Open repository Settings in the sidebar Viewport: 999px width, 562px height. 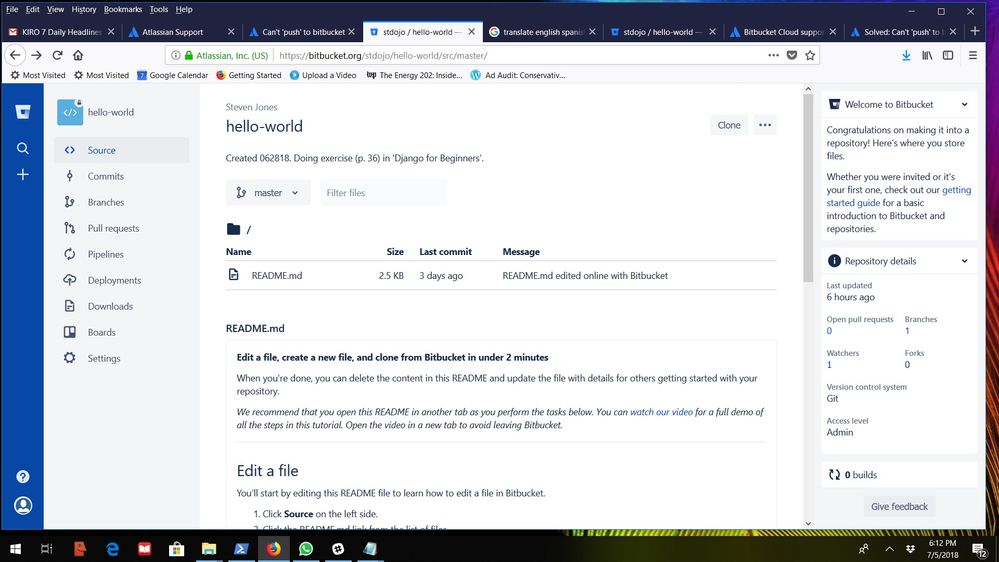tap(121, 358)
